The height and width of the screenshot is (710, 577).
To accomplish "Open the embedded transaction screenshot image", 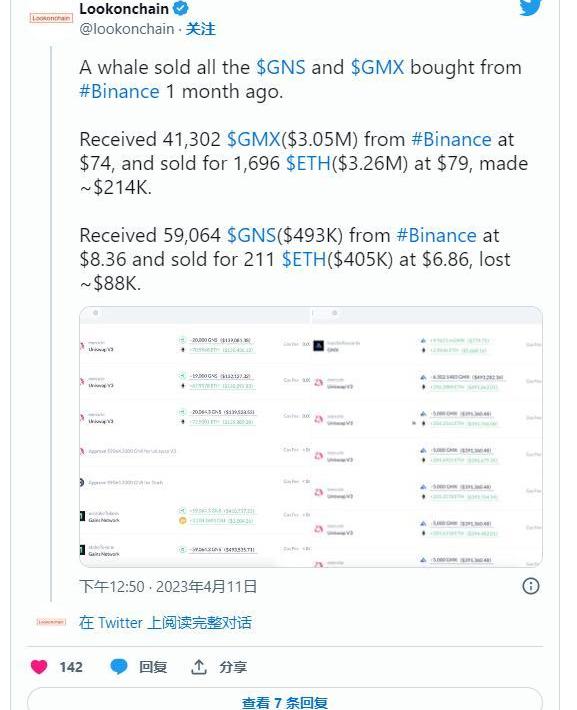I will tap(311, 437).
